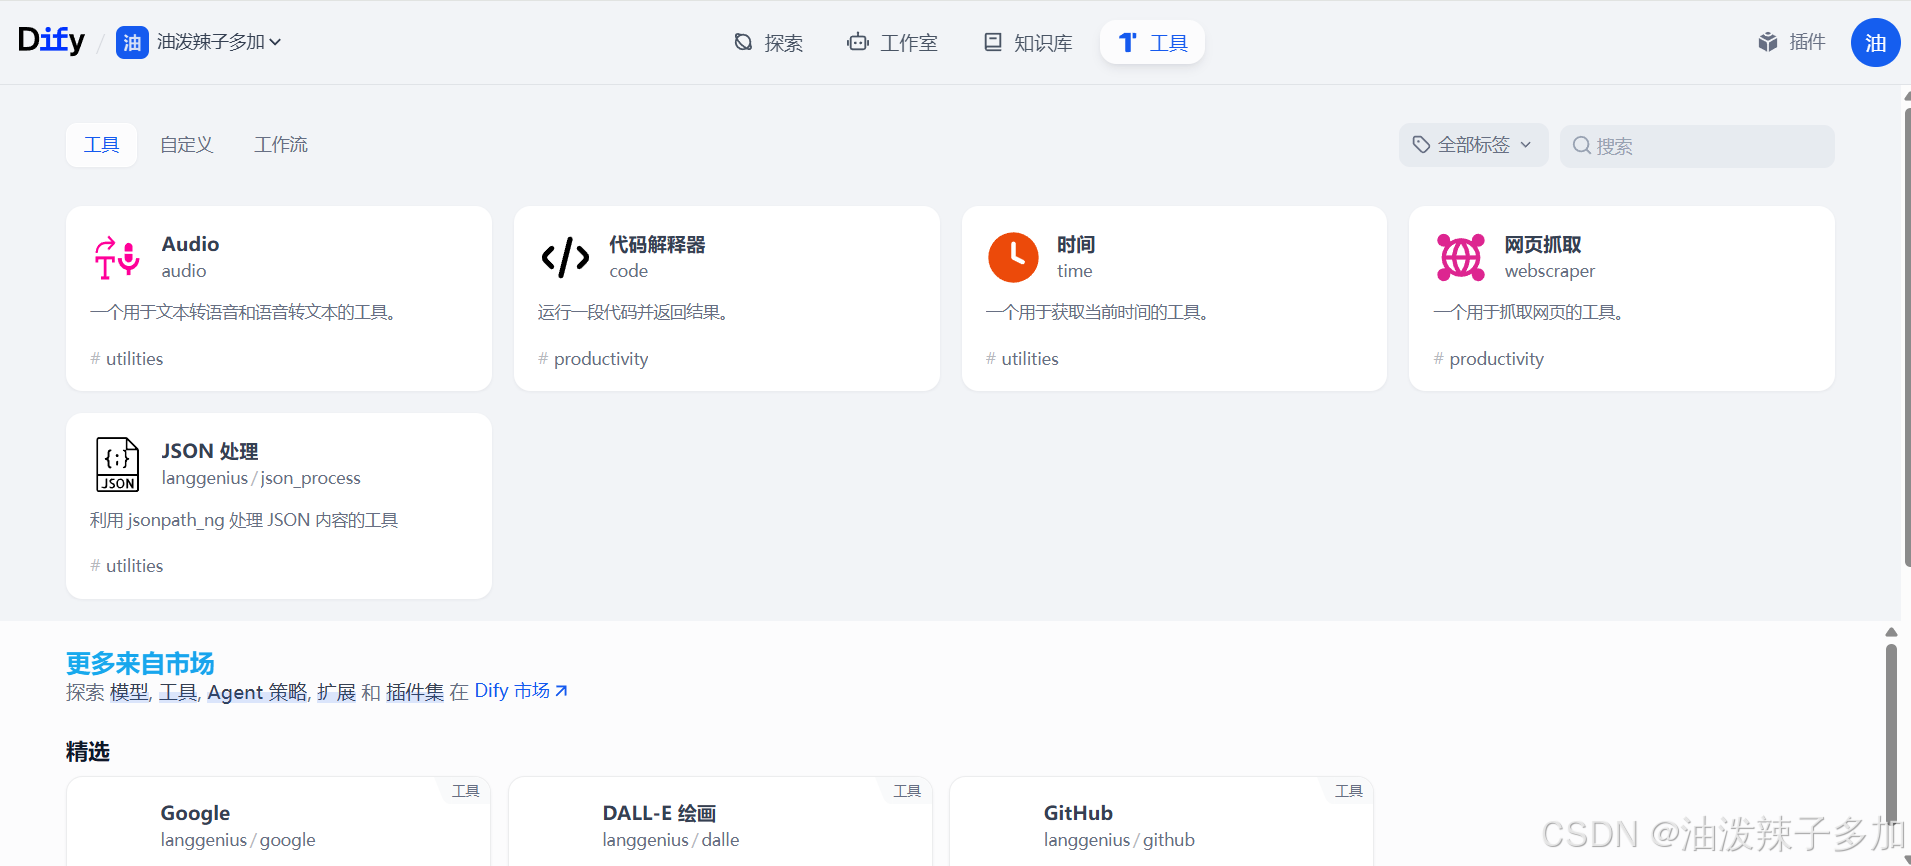This screenshot has height=866, width=1911.
Task: Open the Google plugin card
Action: point(278,821)
